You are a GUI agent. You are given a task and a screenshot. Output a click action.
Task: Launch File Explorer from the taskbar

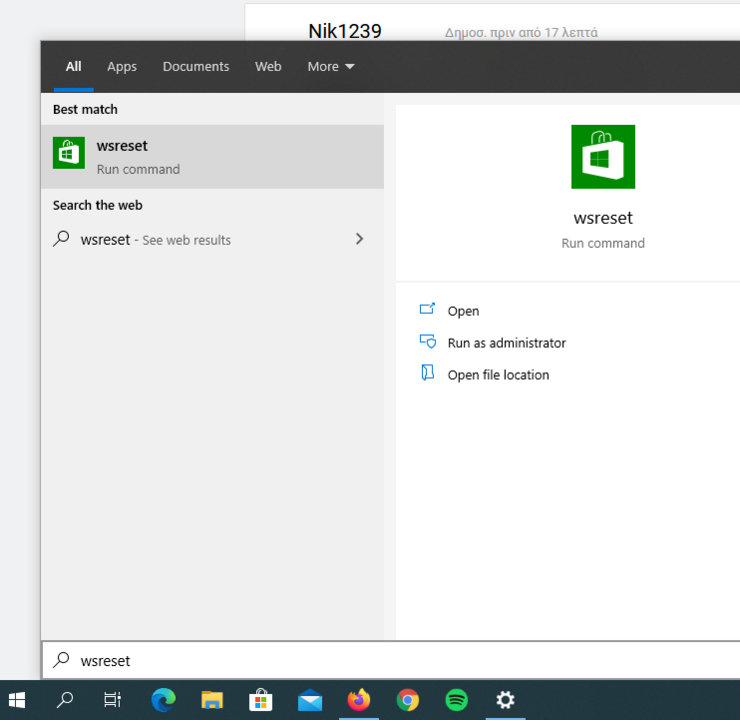pos(212,700)
